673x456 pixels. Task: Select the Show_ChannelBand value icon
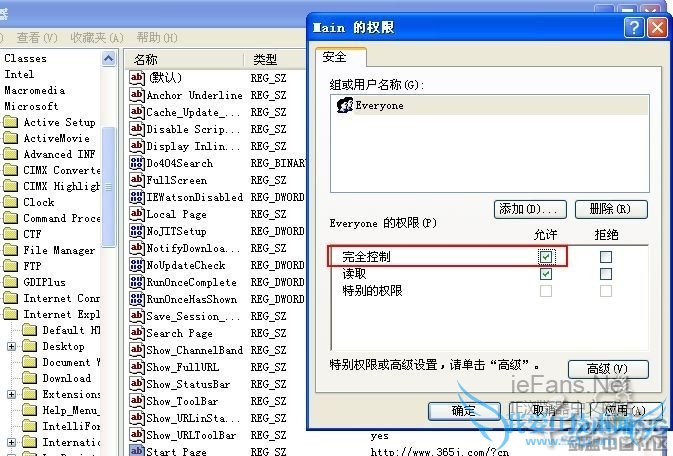pos(137,350)
